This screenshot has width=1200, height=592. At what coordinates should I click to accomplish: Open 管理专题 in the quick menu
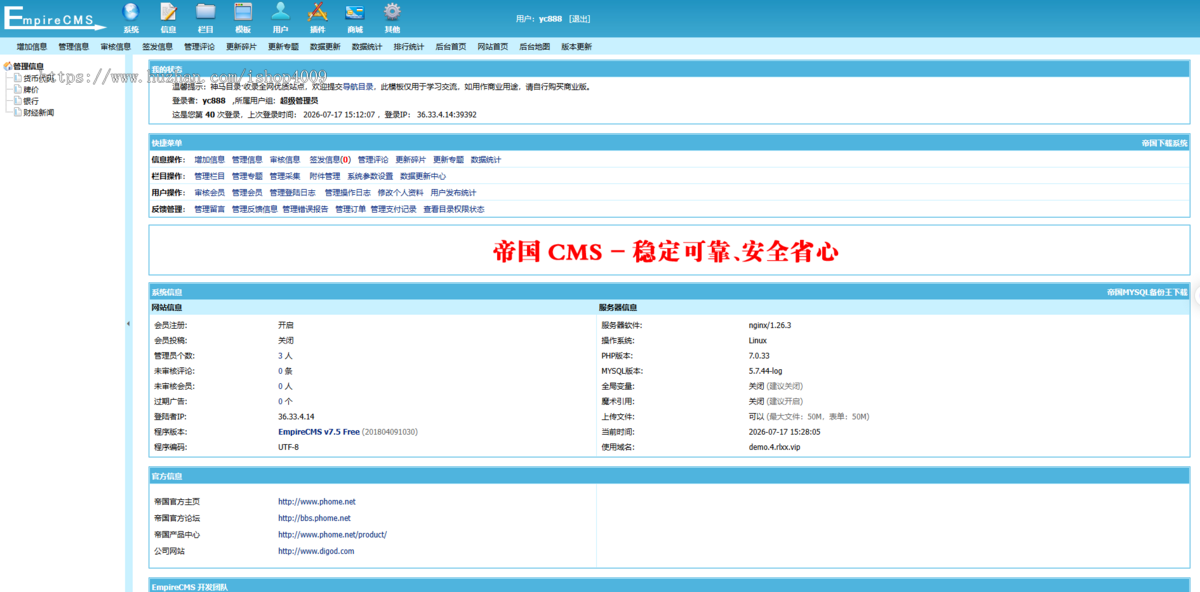pyautogui.click(x=248, y=176)
